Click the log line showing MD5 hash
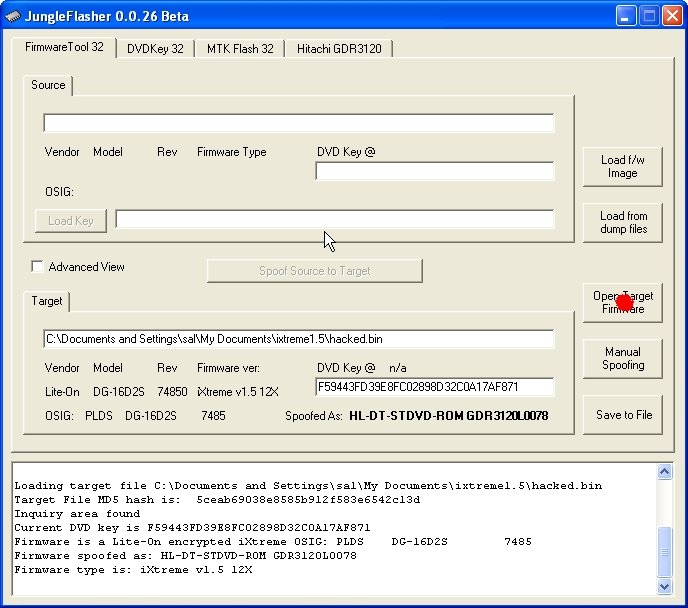The height and width of the screenshot is (608, 688). point(217,500)
